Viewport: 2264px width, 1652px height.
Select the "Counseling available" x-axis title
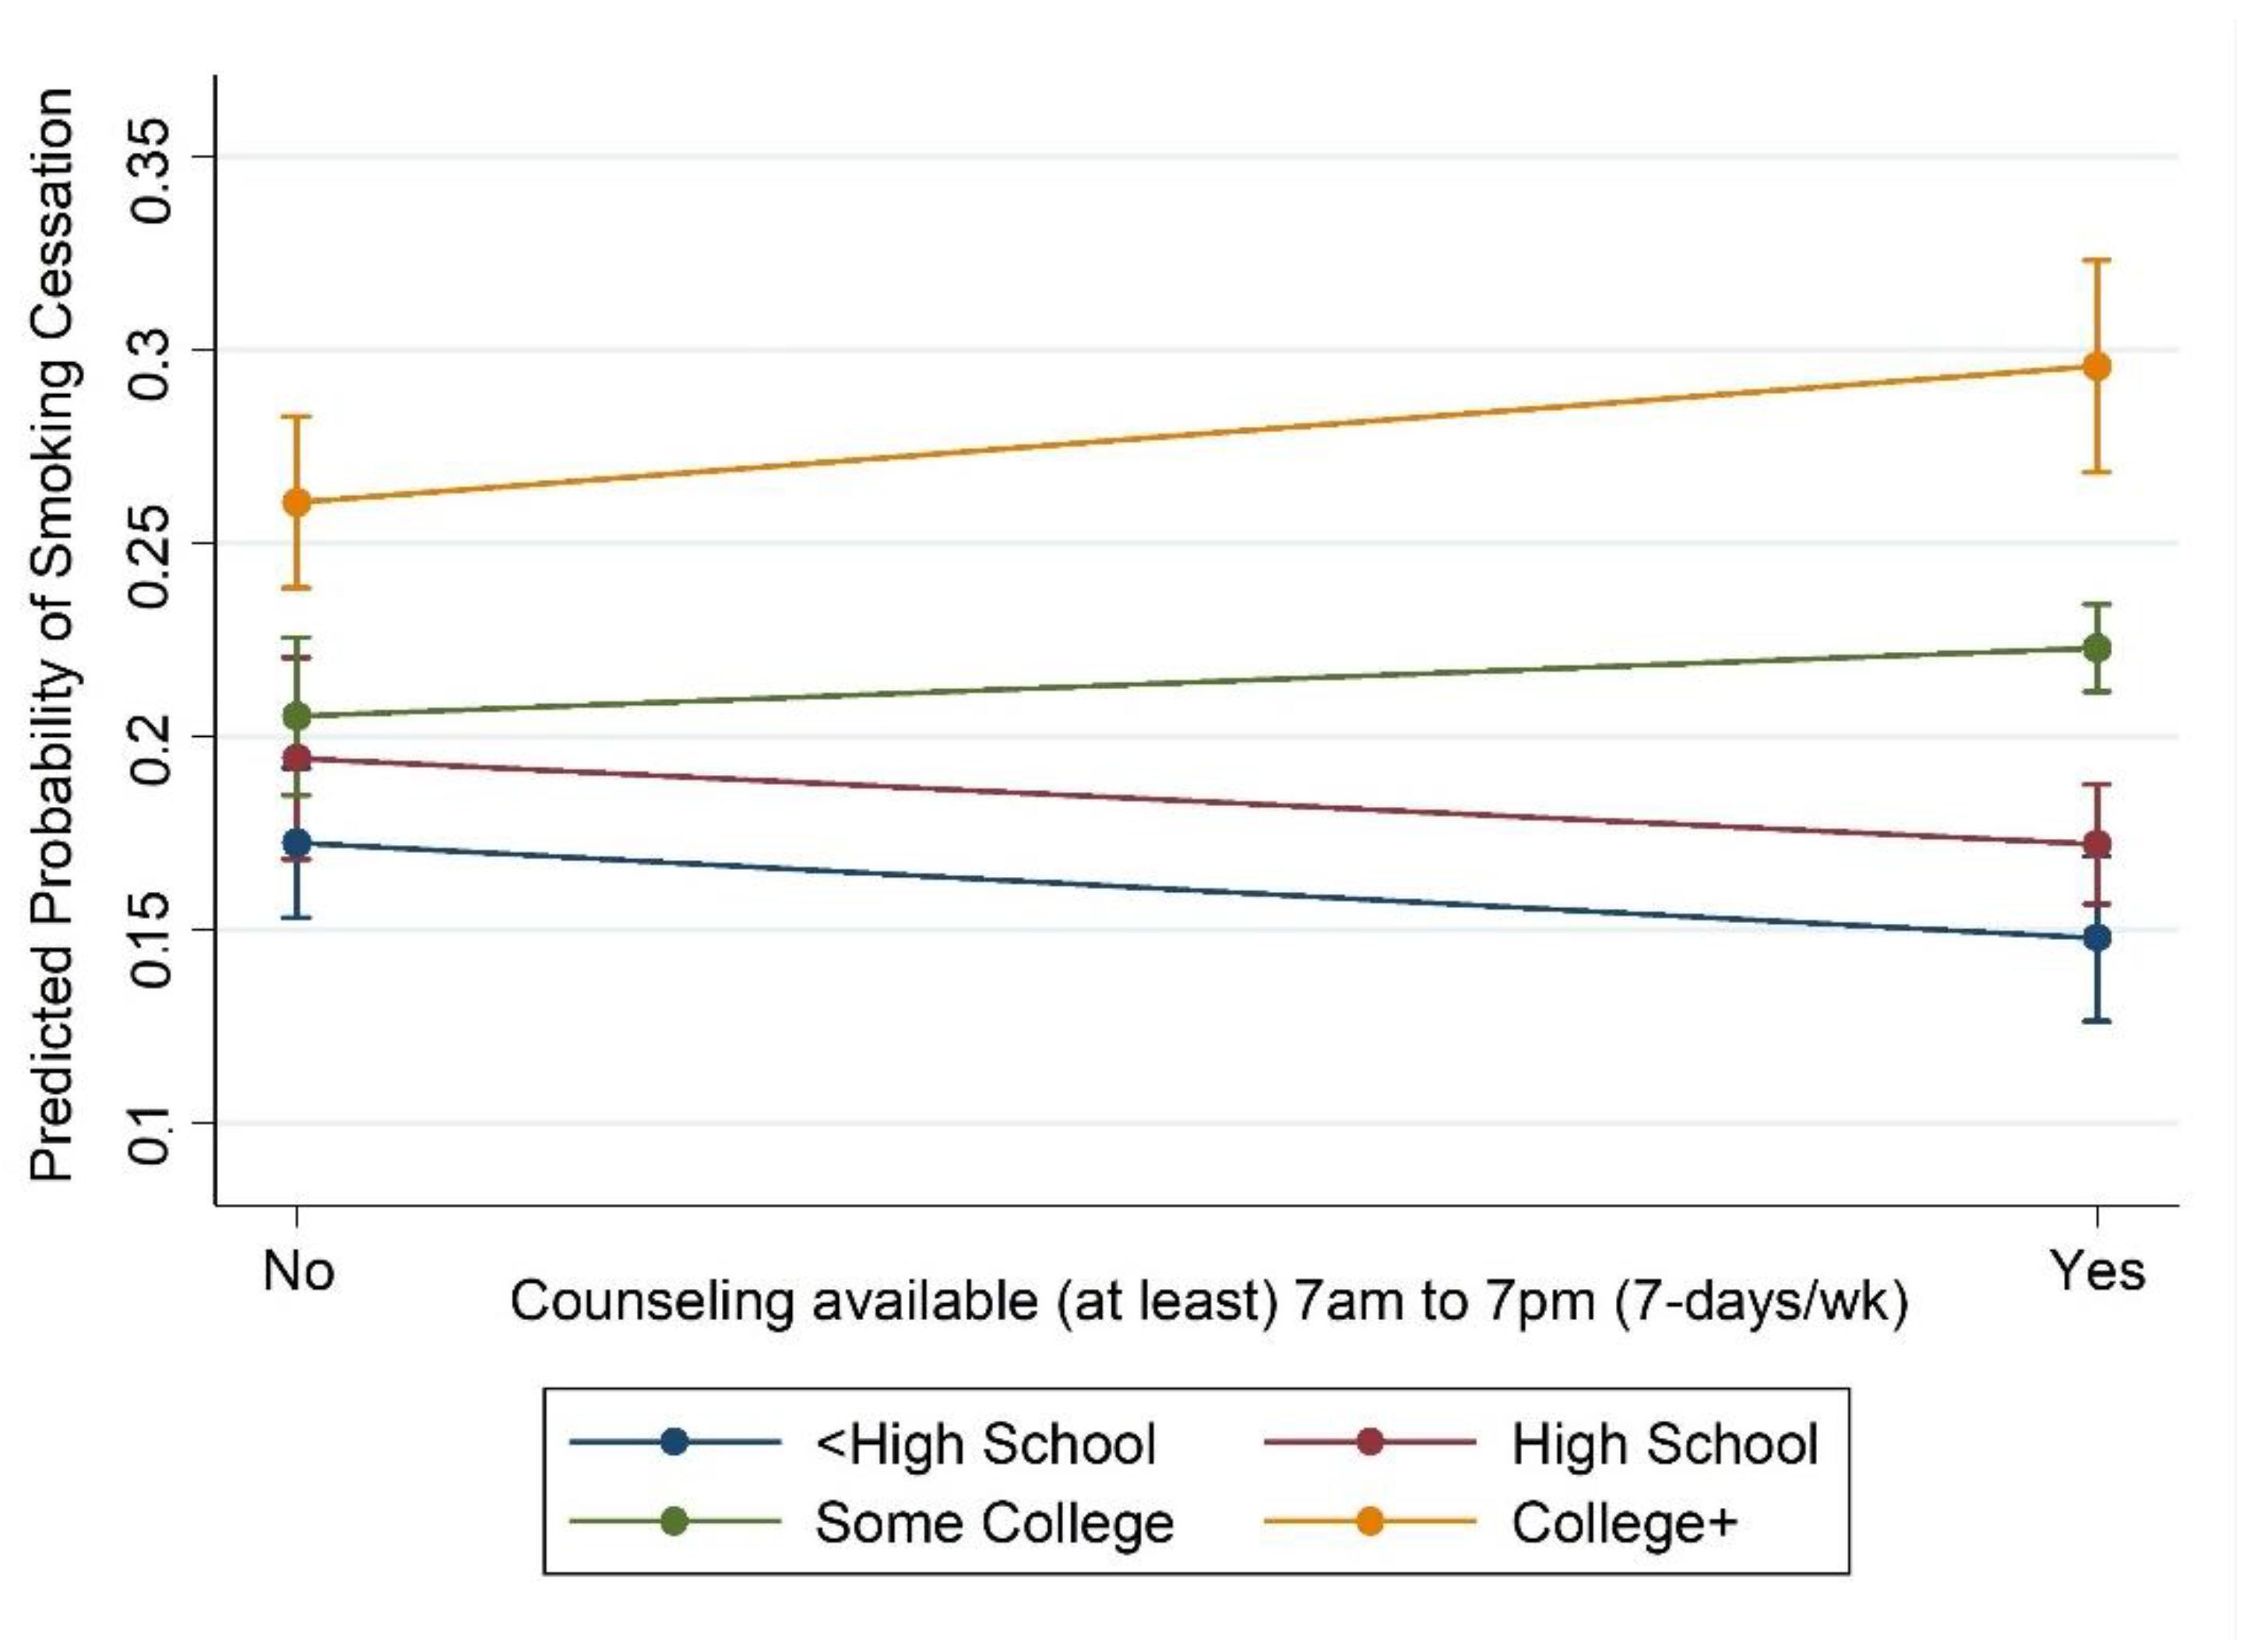(x=1208, y=1302)
